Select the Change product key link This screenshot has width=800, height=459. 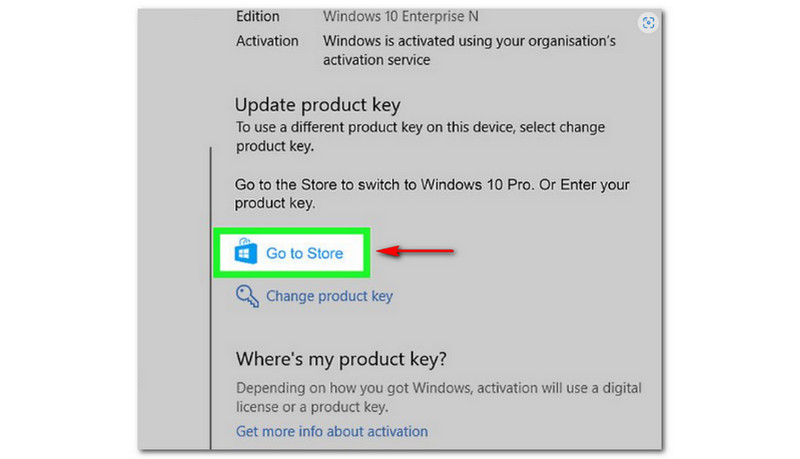point(329,296)
